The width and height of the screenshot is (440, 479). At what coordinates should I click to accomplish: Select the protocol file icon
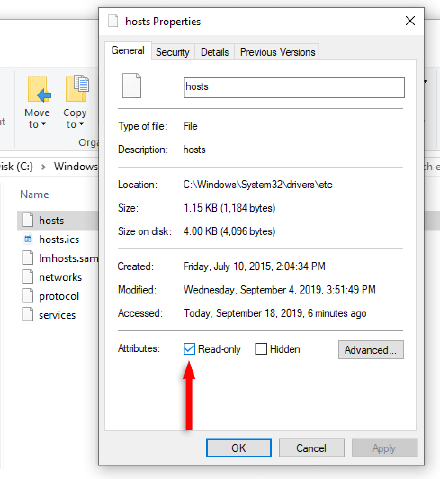[28, 296]
